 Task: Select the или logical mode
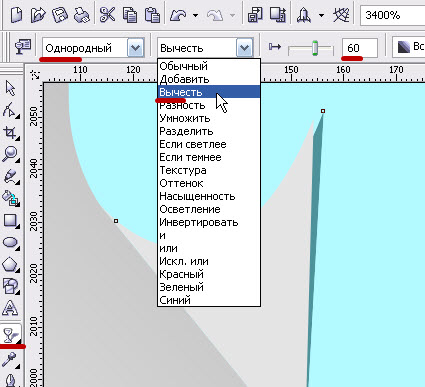point(209,248)
